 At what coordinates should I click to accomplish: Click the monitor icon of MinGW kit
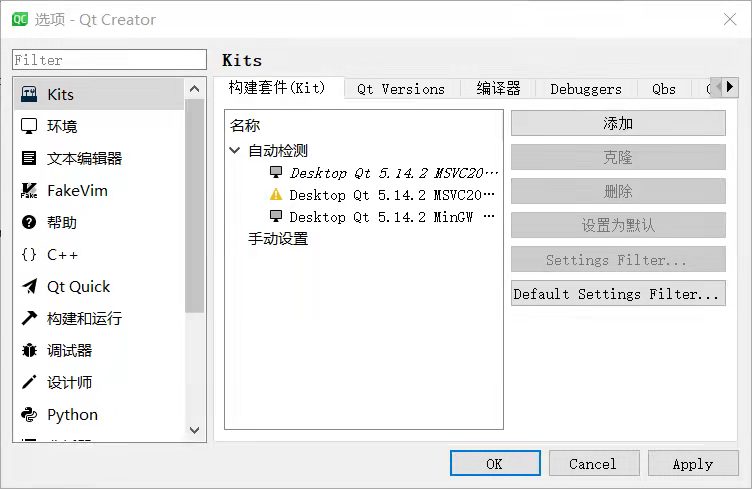(x=276, y=216)
